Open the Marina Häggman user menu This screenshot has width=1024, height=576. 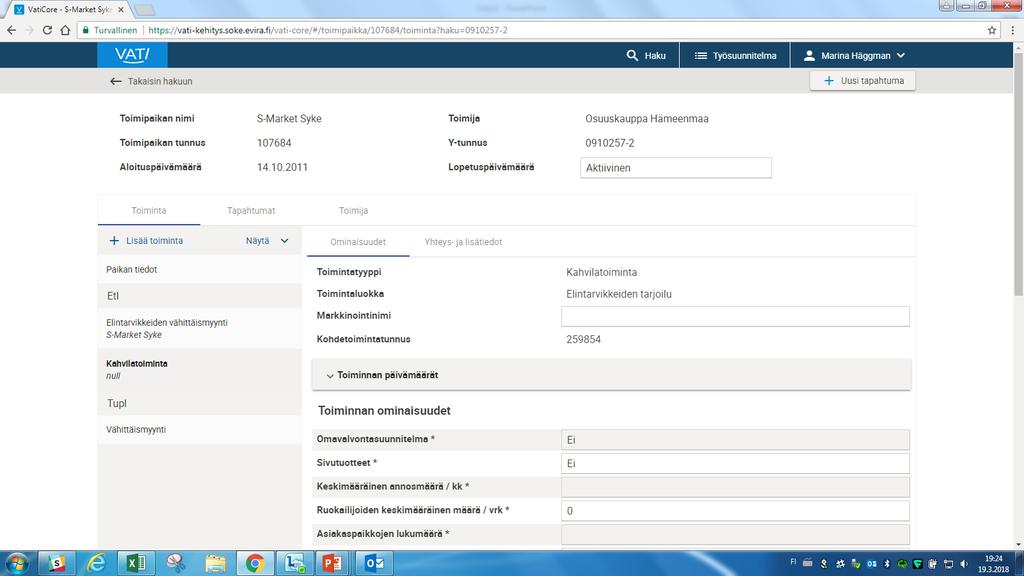tap(854, 56)
